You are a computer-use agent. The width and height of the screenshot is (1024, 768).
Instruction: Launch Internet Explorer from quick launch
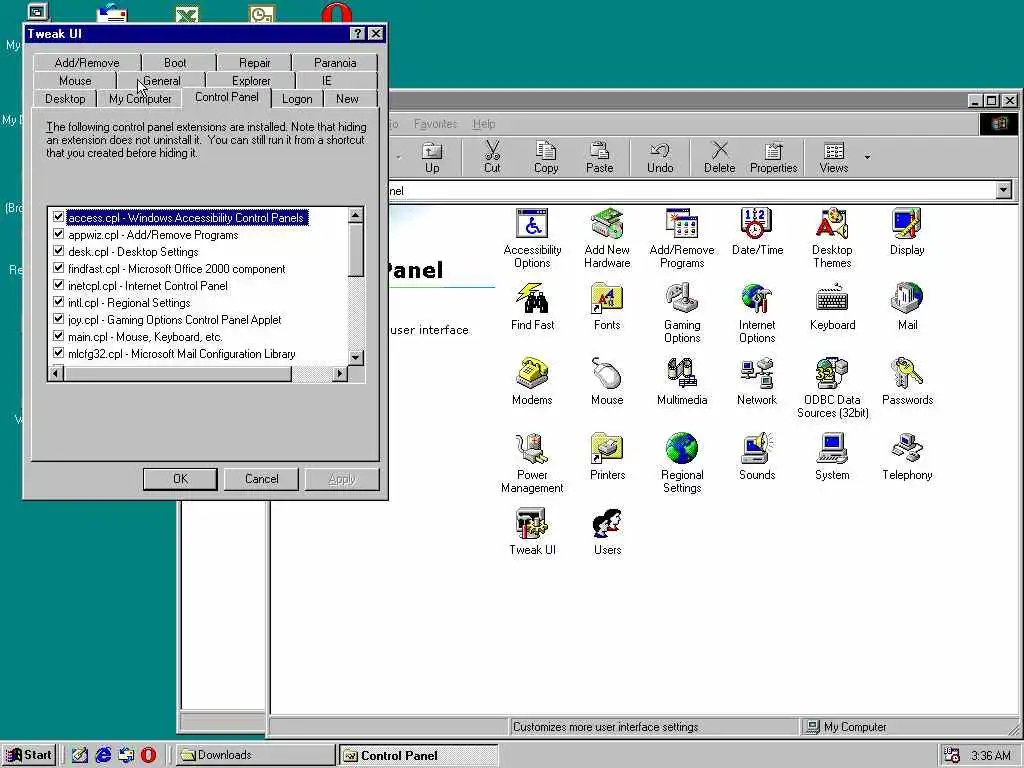coord(103,755)
